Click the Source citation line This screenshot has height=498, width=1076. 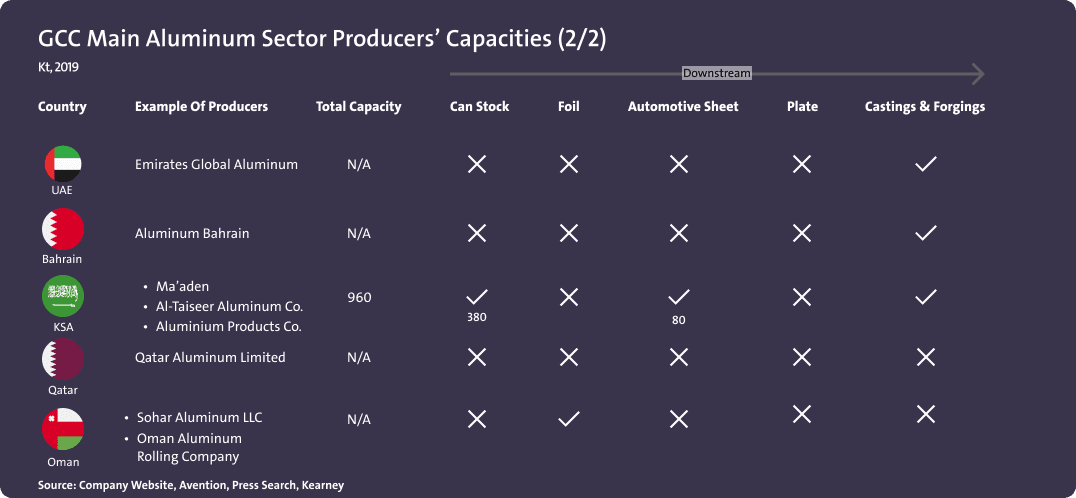[x=191, y=485]
